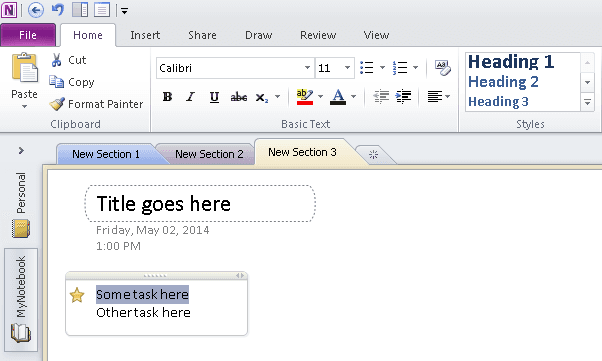Apply the Heading 2 style
602x361 pixels.
[x=503, y=82]
